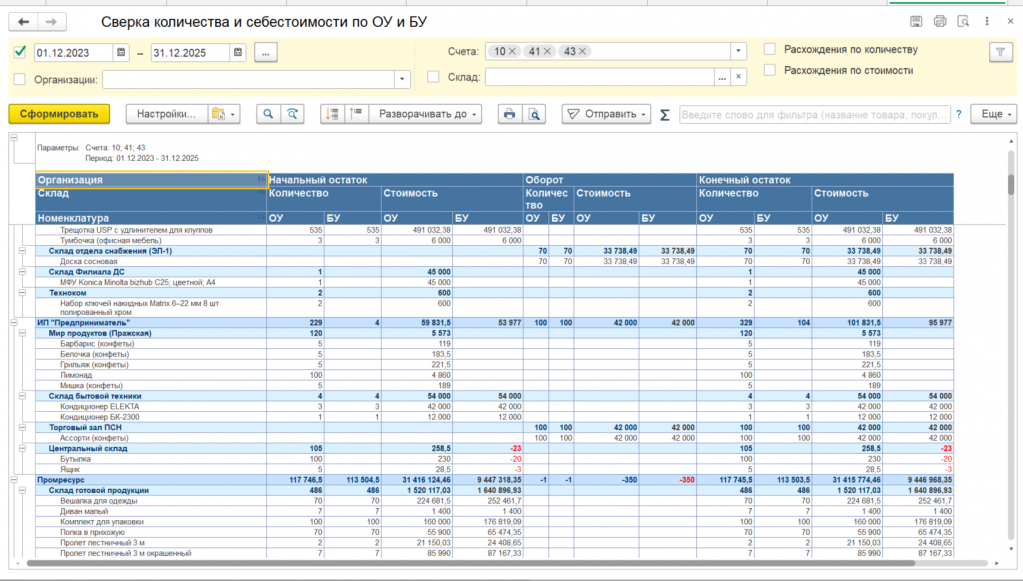Click the 'Сформировать' button
1023x581 pixels.
point(59,115)
